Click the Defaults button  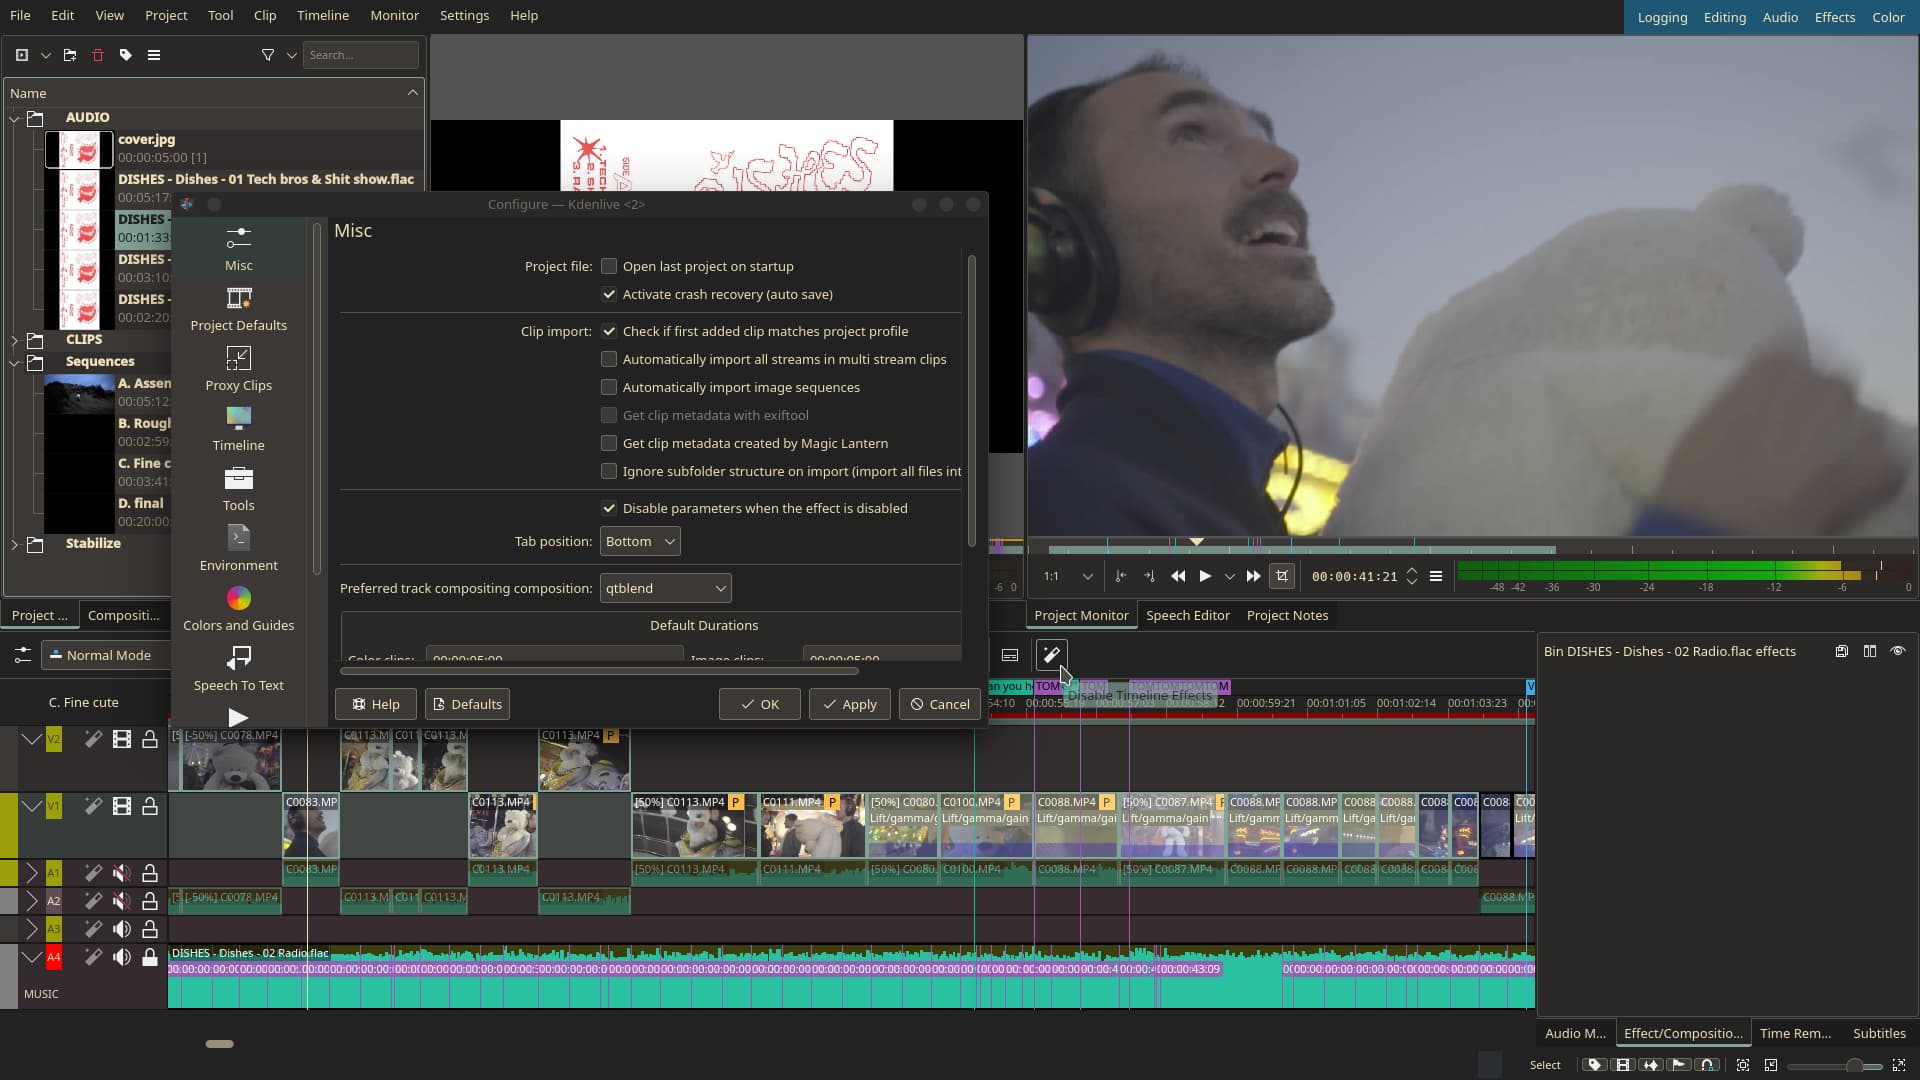click(467, 704)
